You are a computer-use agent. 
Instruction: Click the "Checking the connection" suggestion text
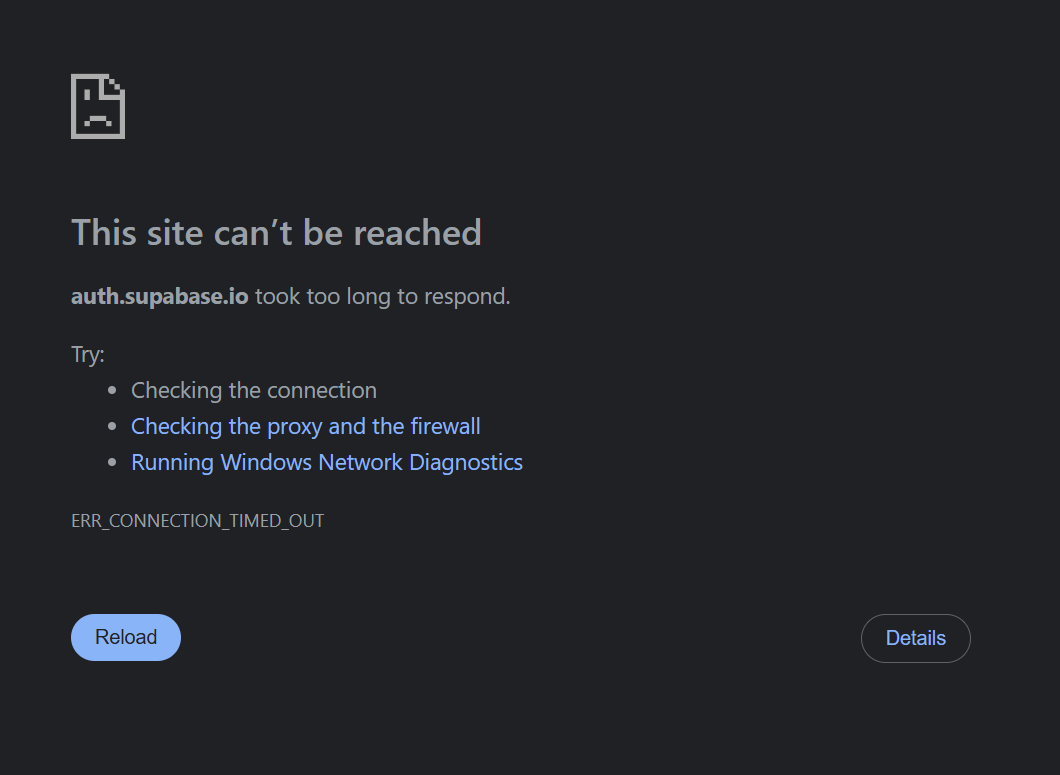point(254,390)
